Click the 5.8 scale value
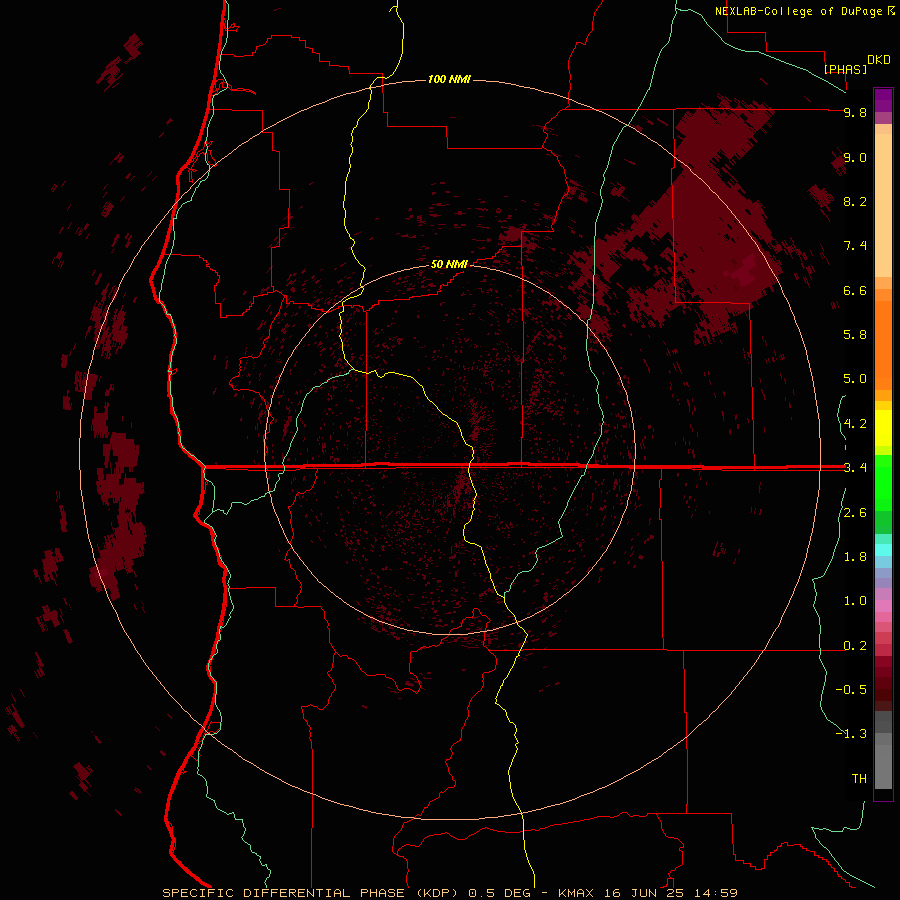 (x=855, y=335)
